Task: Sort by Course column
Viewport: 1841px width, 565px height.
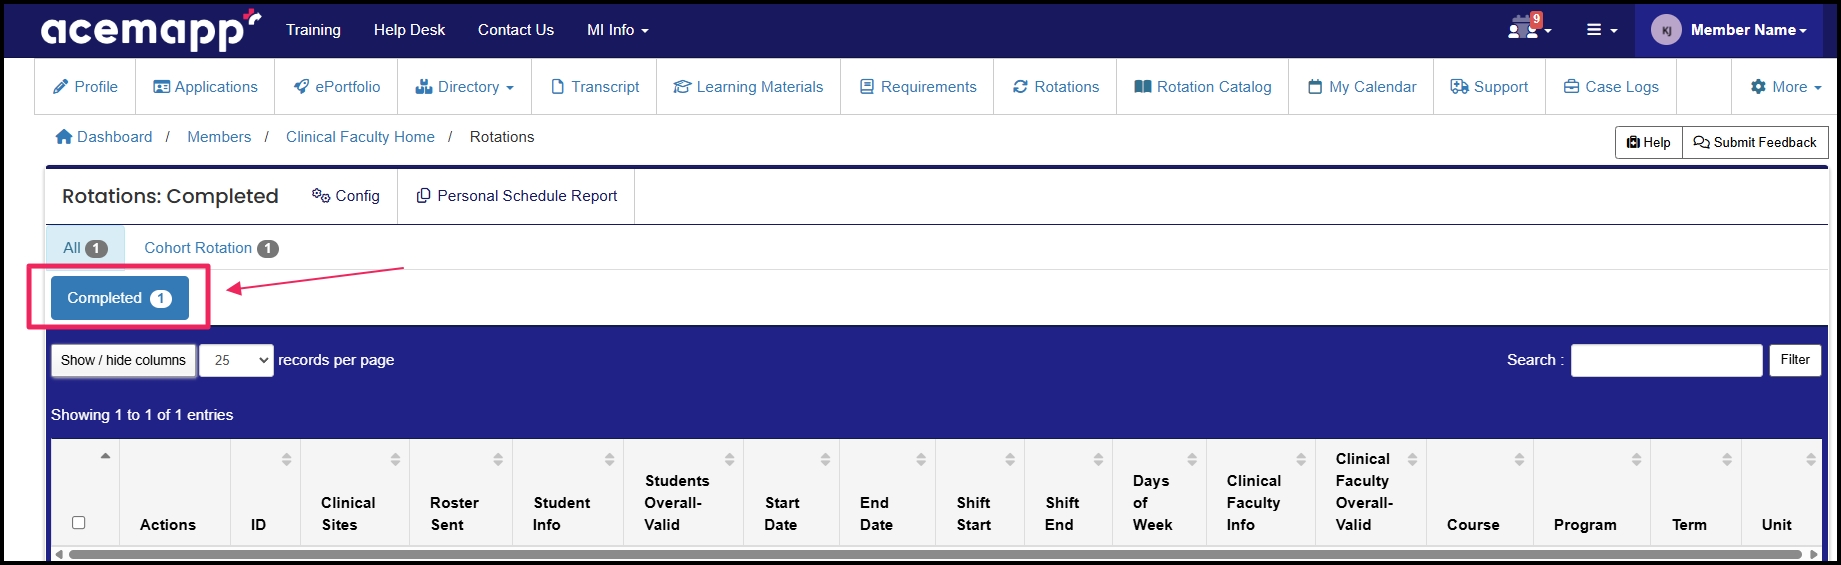Action: click(x=1519, y=459)
